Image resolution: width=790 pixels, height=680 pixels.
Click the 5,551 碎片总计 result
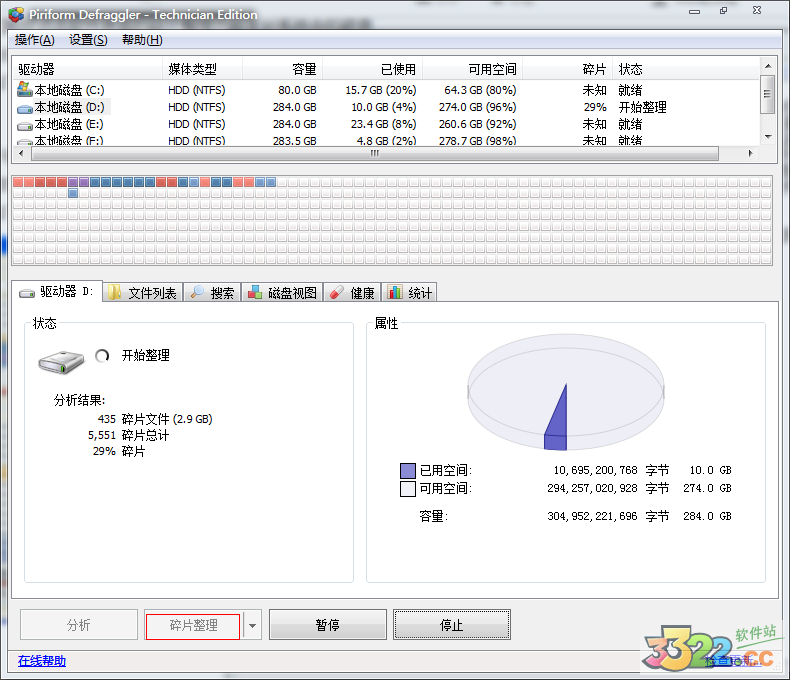[128, 435]
